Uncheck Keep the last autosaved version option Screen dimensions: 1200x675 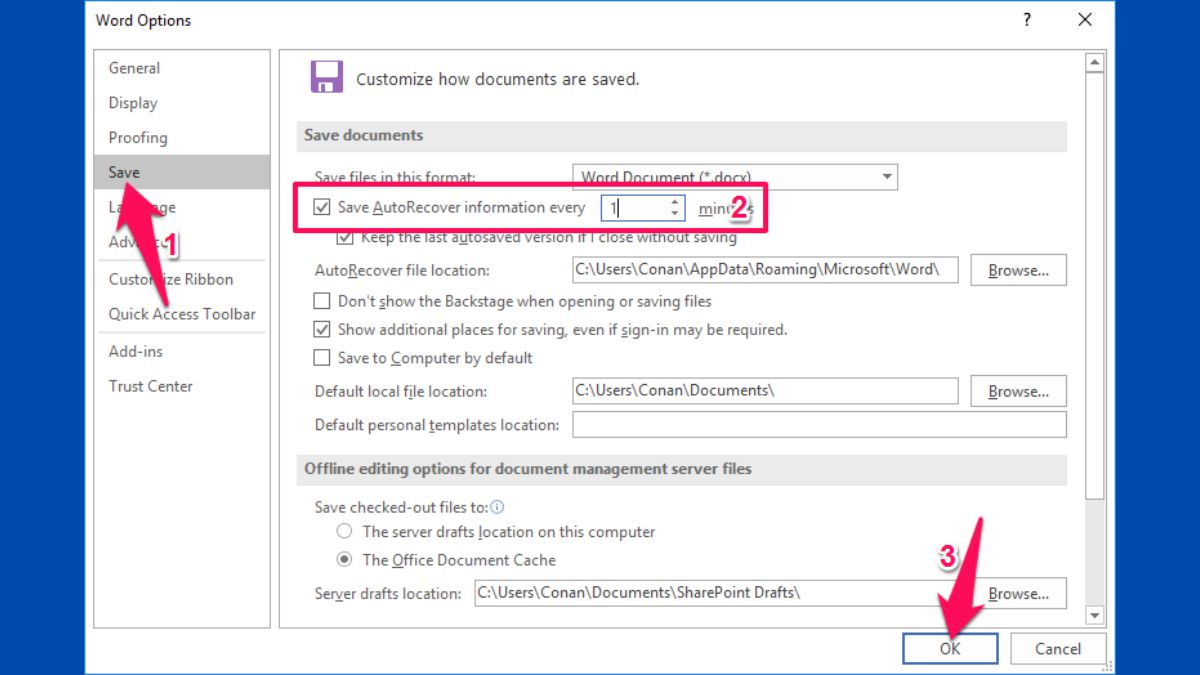tap(345, 237)
